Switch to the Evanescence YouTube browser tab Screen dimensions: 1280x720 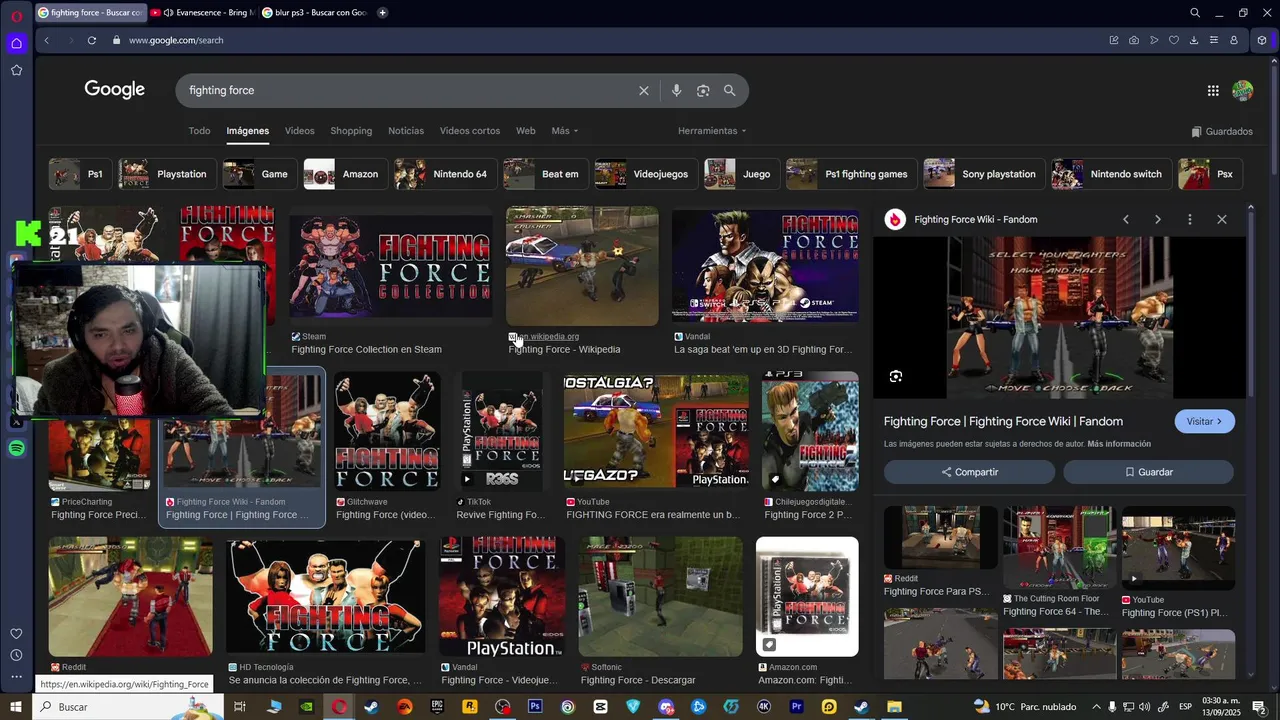click(201, 13)
